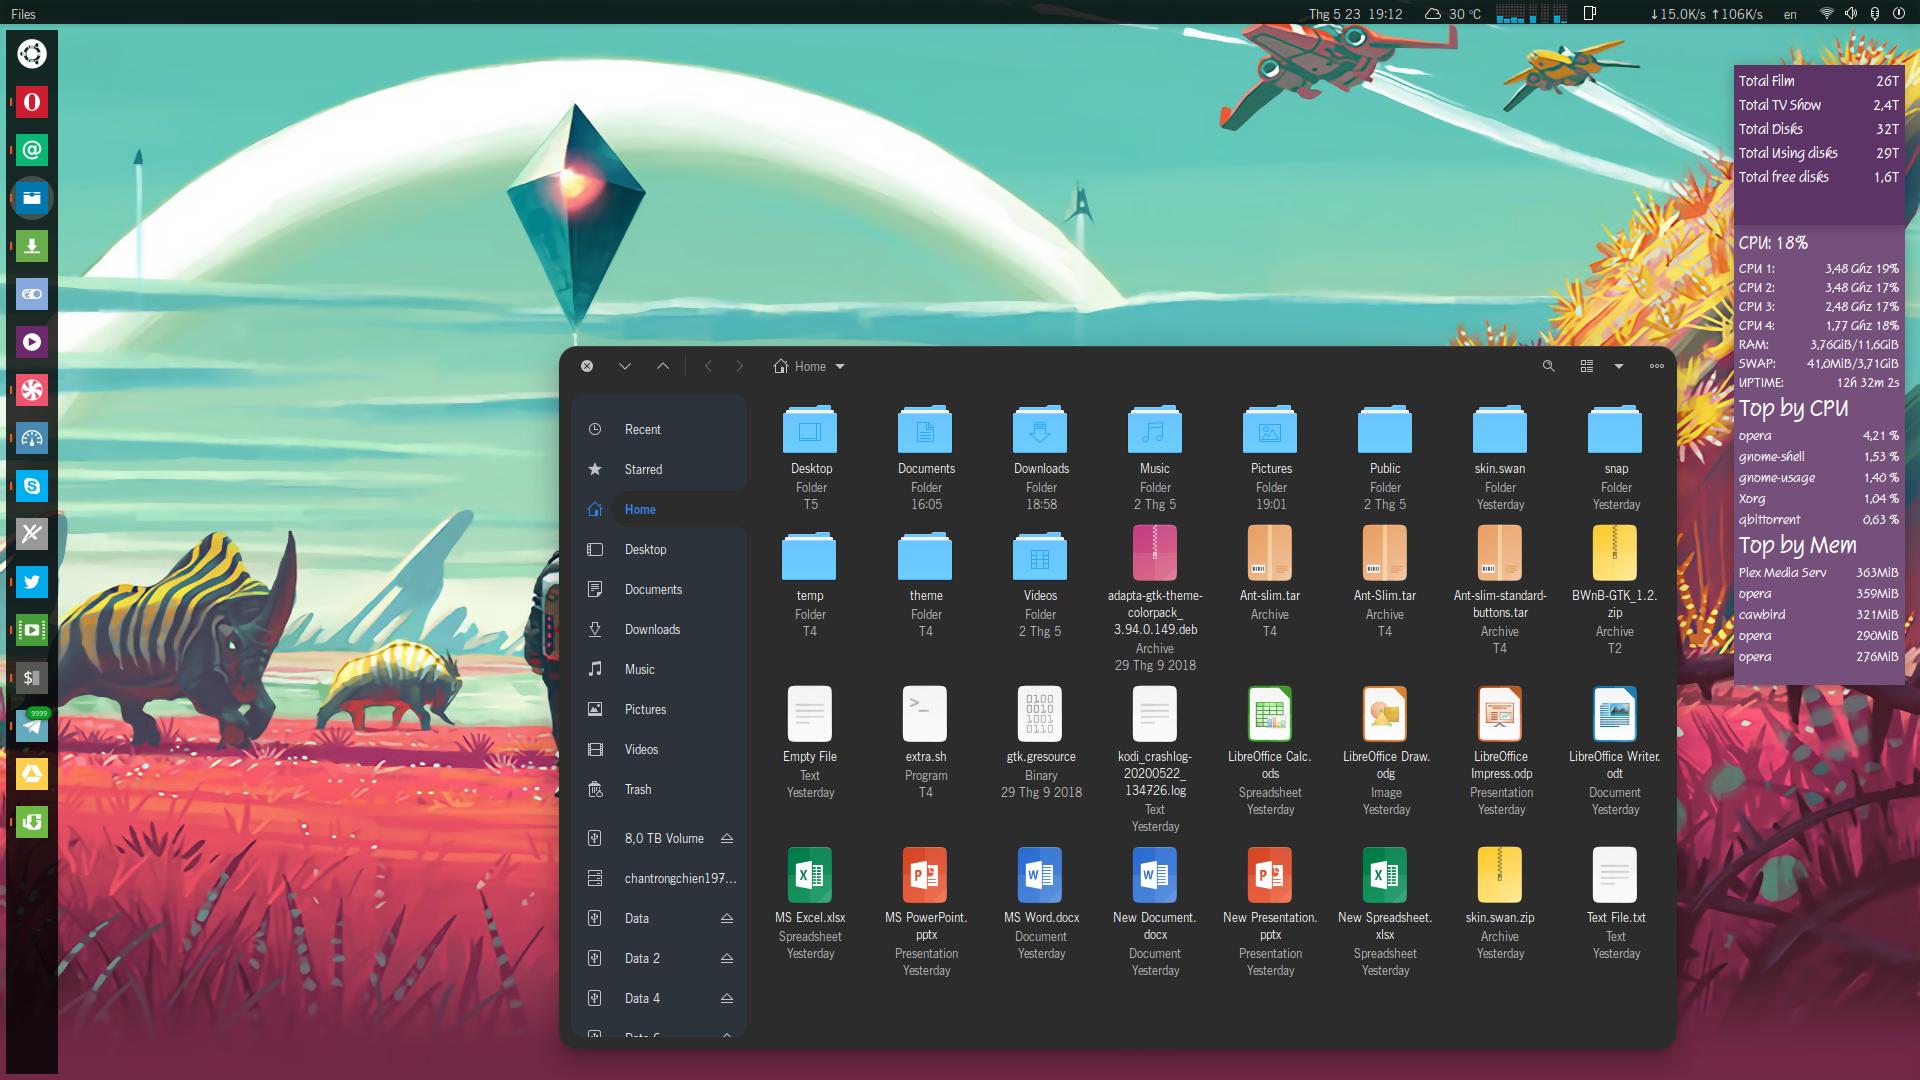Switch to list view in Files
This screenshot has height=1080, width=1920.
click(x=1587, y=366)
